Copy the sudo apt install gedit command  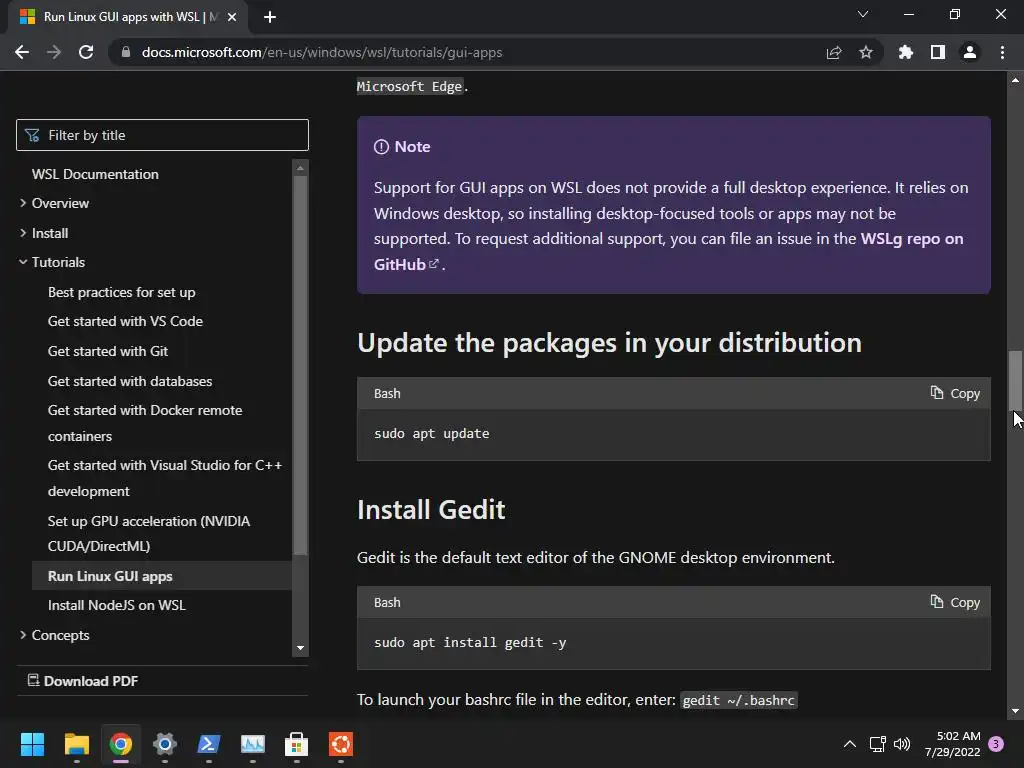coord(955,602)
